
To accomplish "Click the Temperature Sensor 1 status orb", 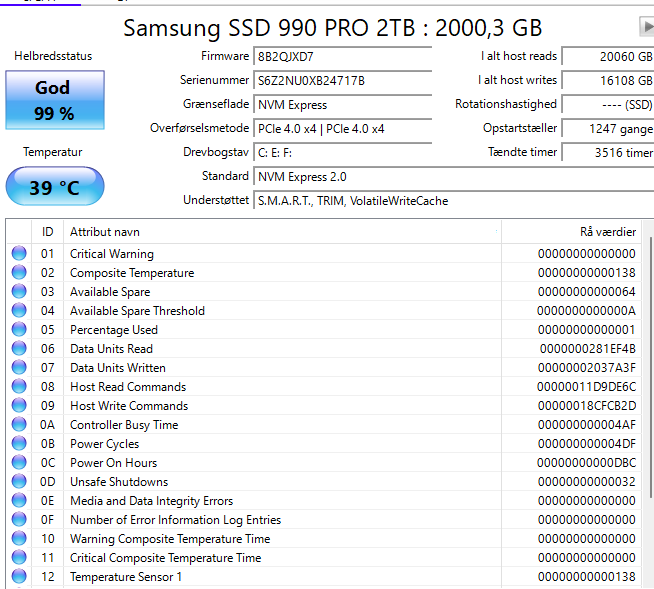I will tap(19, 576).
